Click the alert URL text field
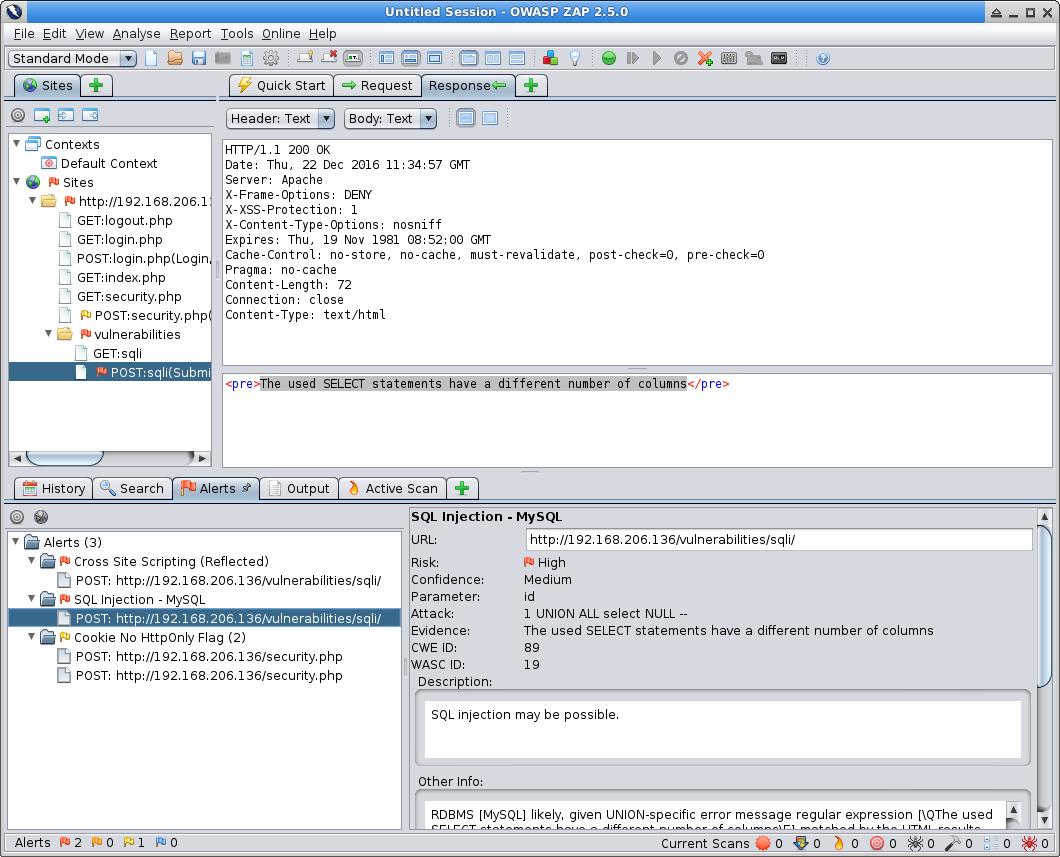This screenshot has width=1060, height=857. [x=779, y=539]
